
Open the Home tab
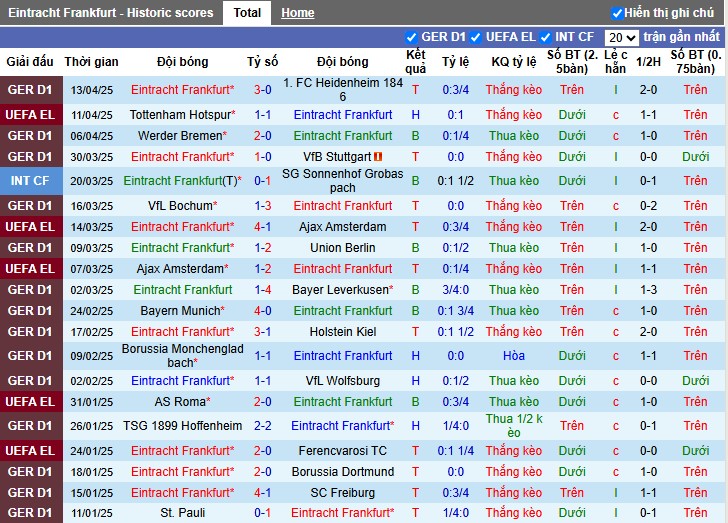[298, 13]
